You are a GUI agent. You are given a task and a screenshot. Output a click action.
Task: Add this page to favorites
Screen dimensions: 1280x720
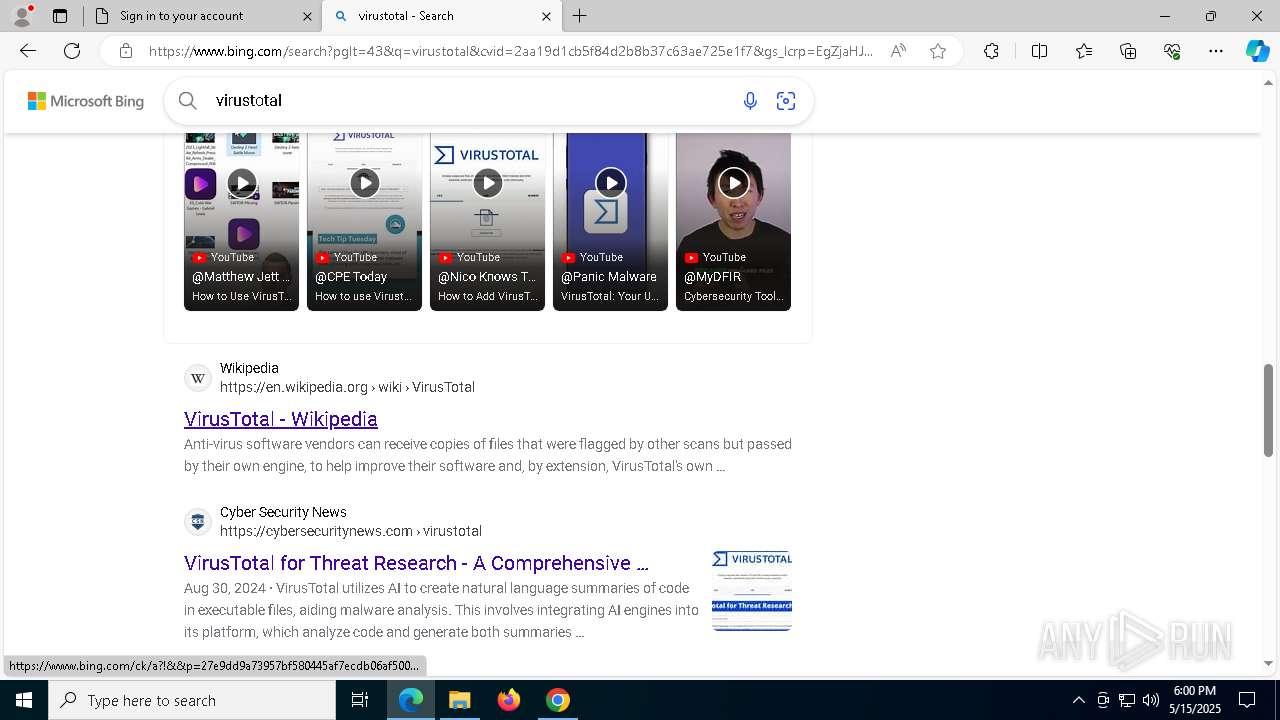pos(938,51)
